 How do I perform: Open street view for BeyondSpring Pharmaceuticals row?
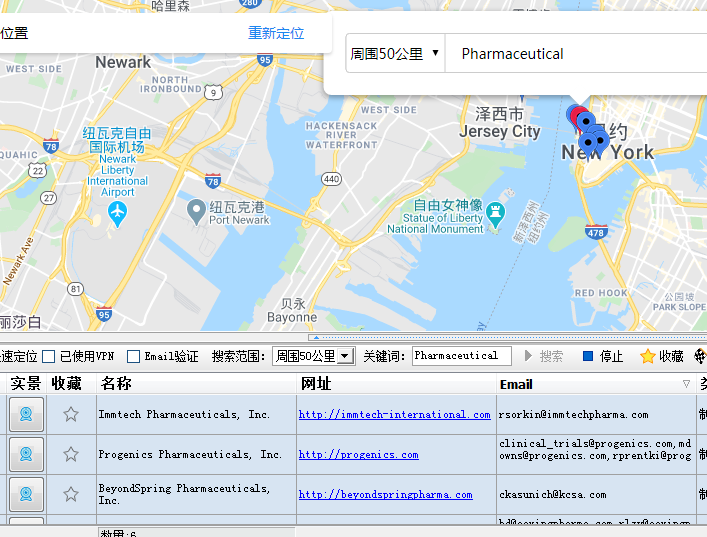[26, 494]
